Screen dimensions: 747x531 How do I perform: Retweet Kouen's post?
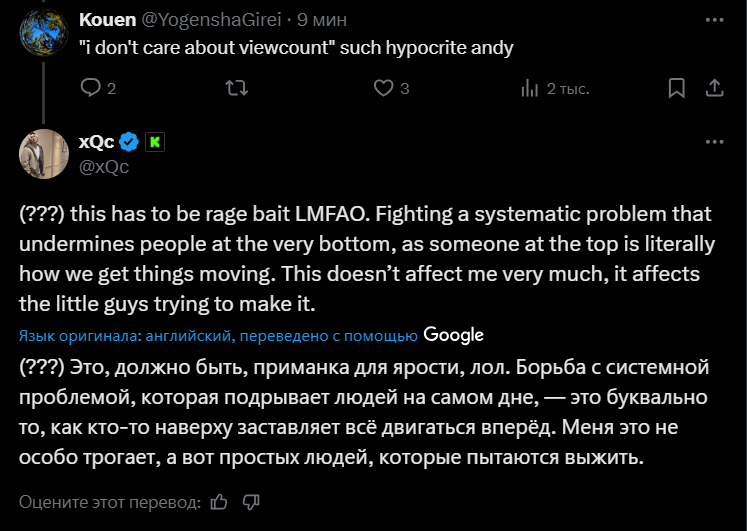coord(237,89)
